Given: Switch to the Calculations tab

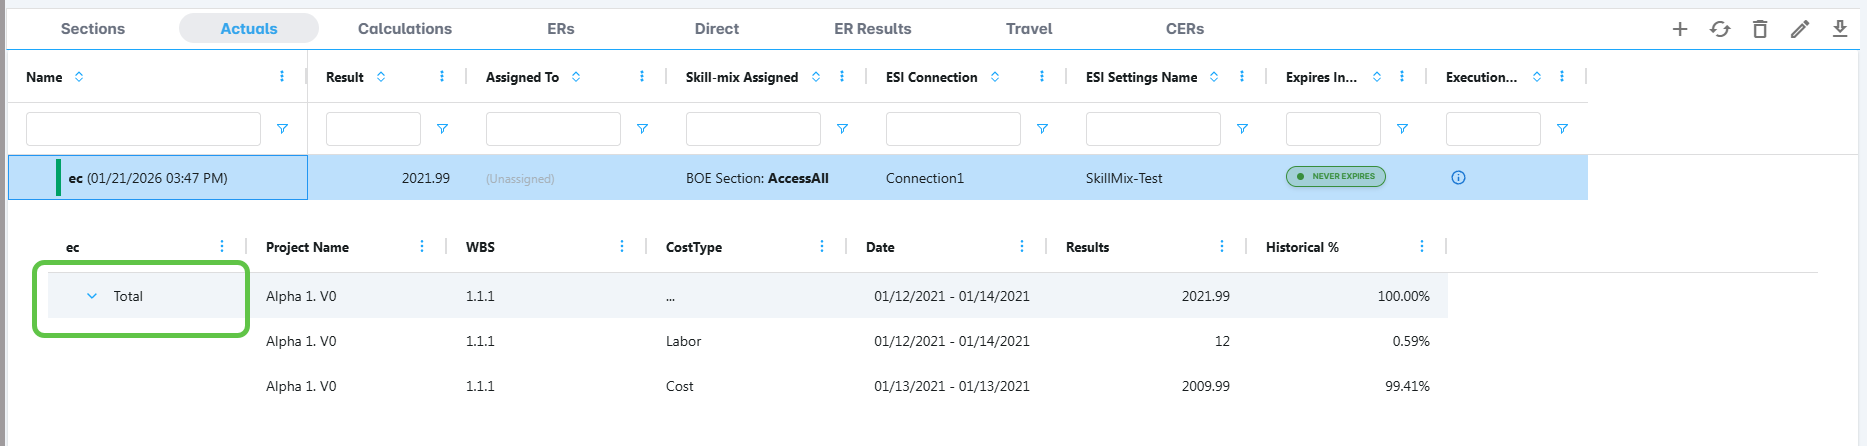Looking at the screenshot, I should (x=405, y=29).
